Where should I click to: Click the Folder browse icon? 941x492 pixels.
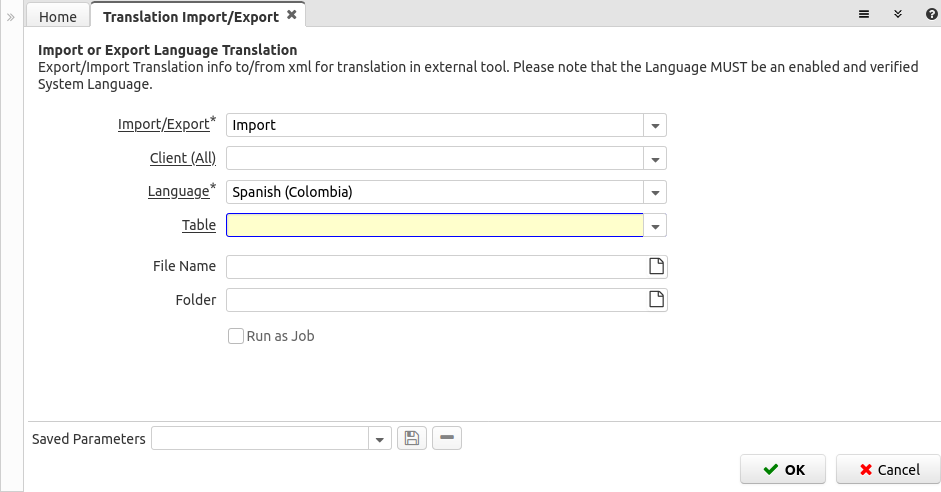coord(657,299)
